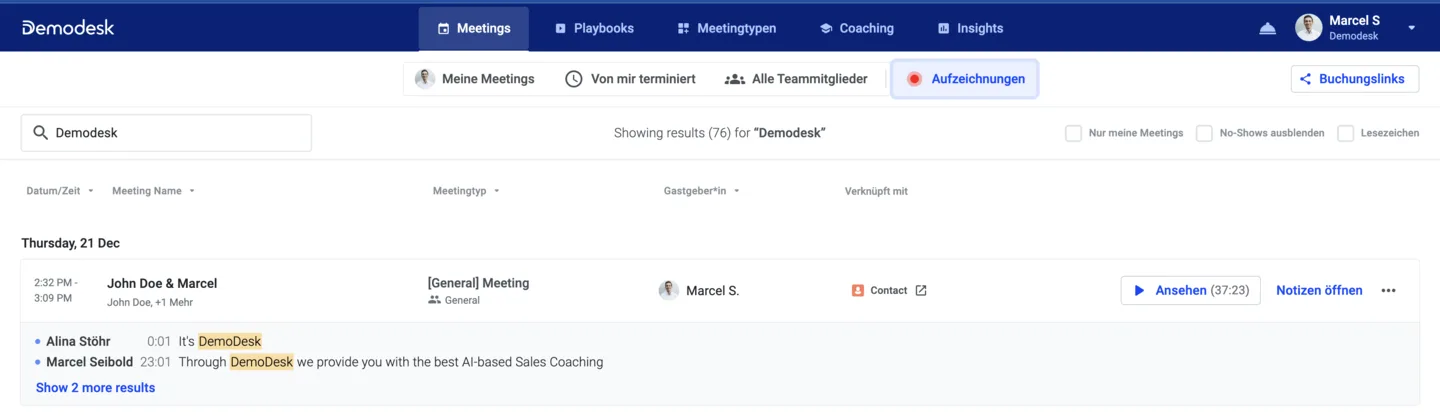Click John Doe, +1 Mehr participants text
The height and width of the screenshot is (417, 1440).
pyautogui.click(x=150, y=302)
